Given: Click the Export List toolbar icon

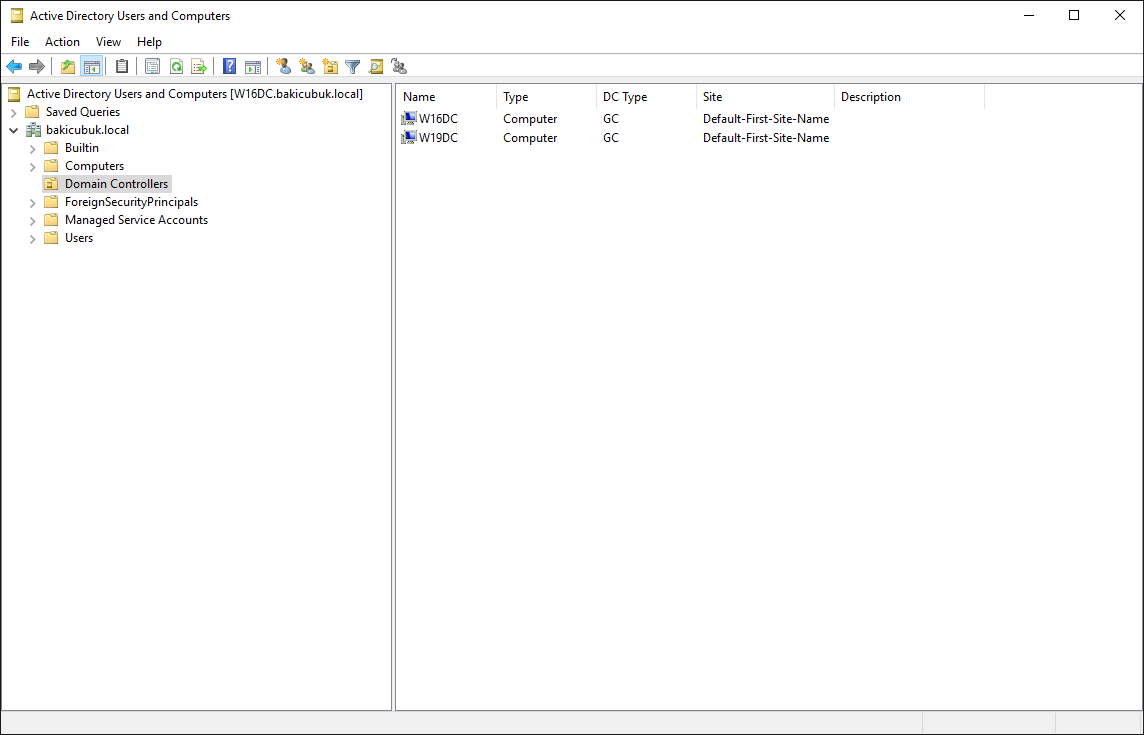Looking at the screenshot, I should pos(198,67).
